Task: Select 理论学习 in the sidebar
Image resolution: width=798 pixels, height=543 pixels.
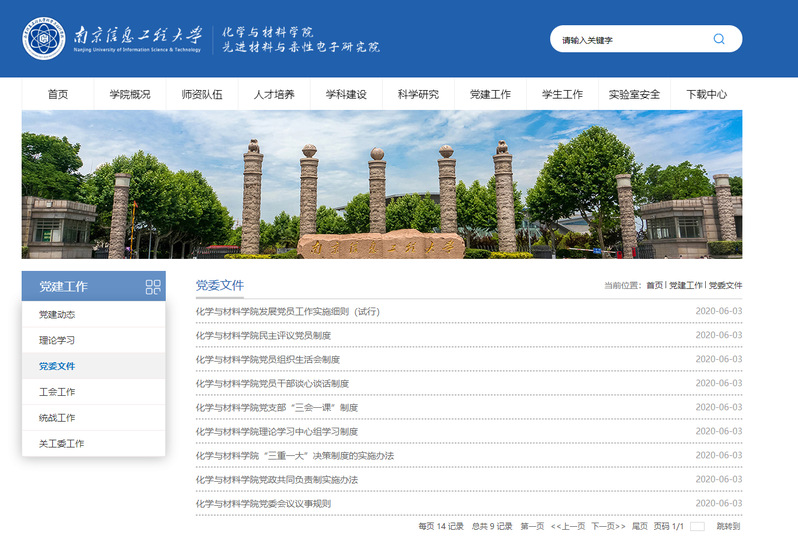Action: pos(57,340)
